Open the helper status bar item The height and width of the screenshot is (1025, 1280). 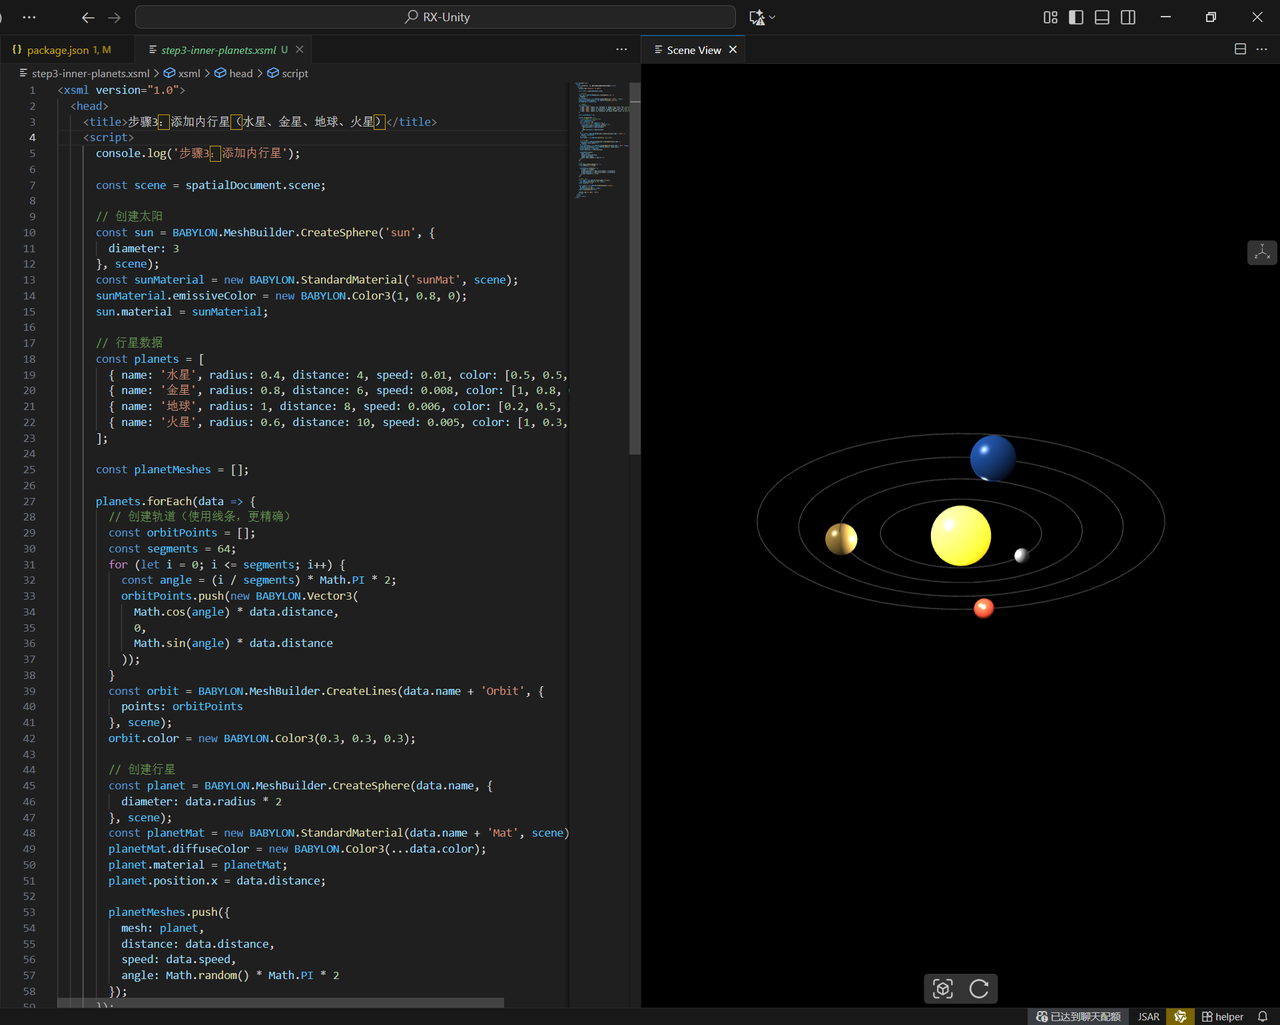point(1222,1016)
